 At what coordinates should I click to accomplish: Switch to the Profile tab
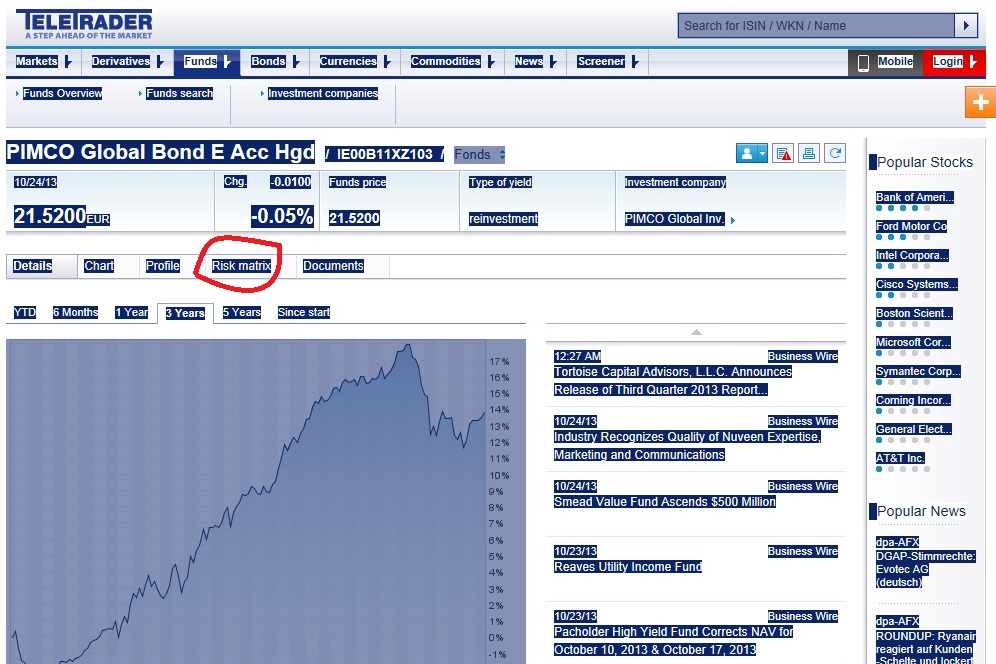[x=163, y=266]
